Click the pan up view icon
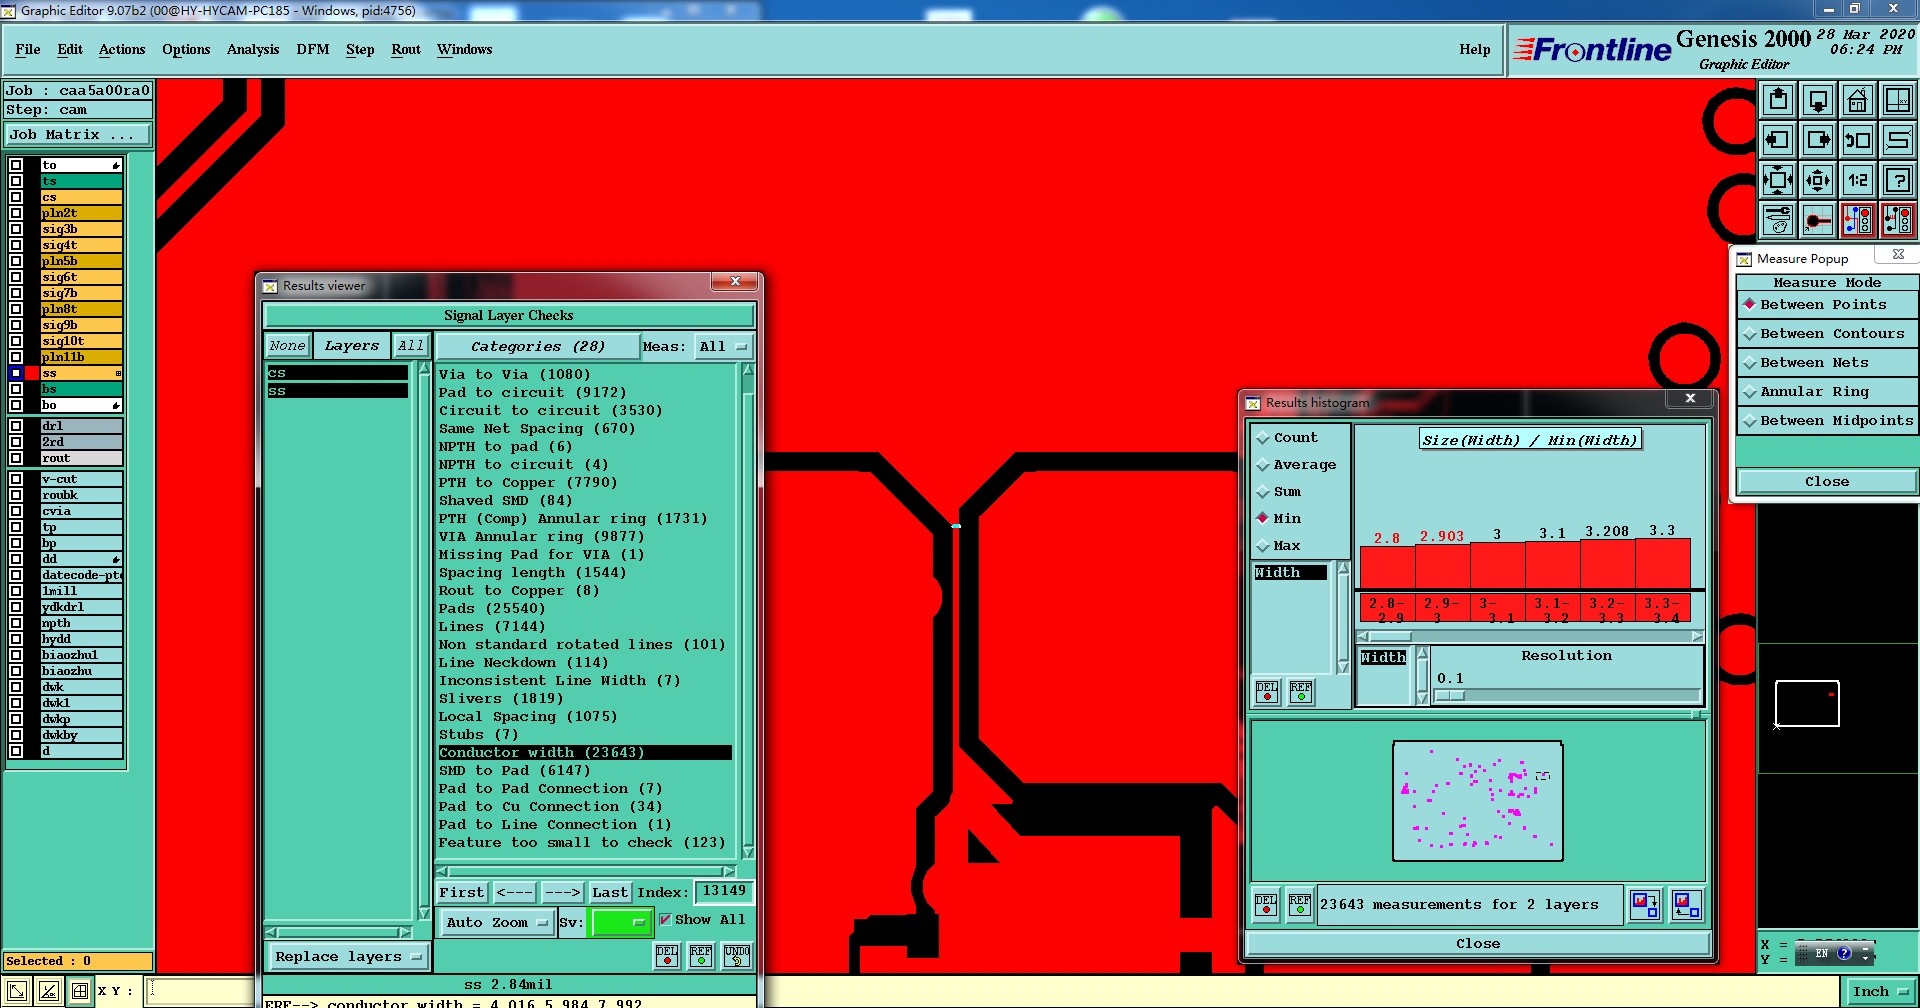Screen dimensions: 1920x1008 tap(1778, 100)
